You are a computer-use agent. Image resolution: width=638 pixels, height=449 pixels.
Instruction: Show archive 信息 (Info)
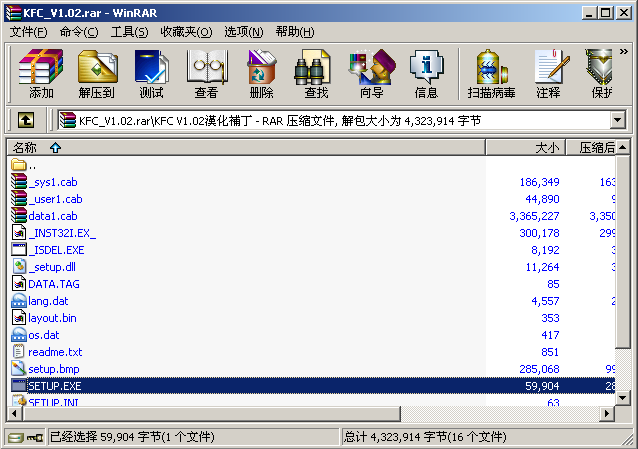click(426, 74)
